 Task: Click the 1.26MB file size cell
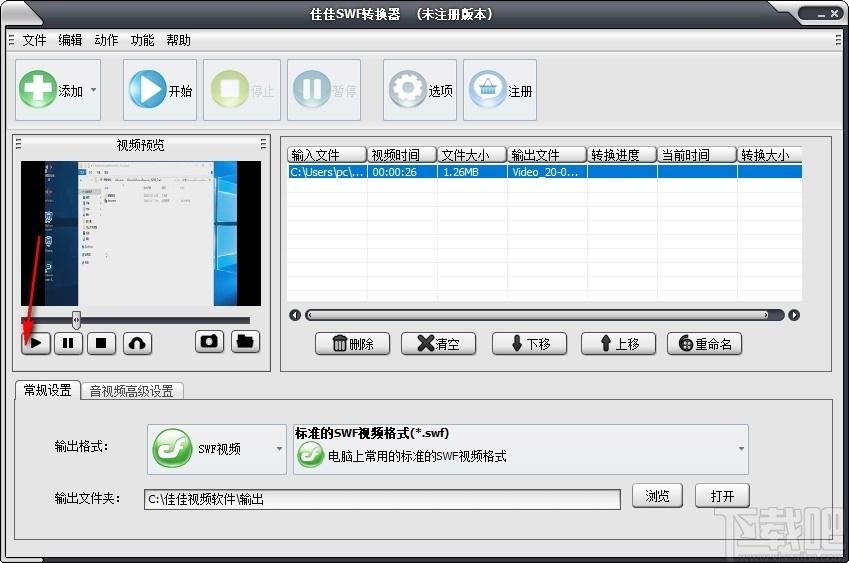472,172
